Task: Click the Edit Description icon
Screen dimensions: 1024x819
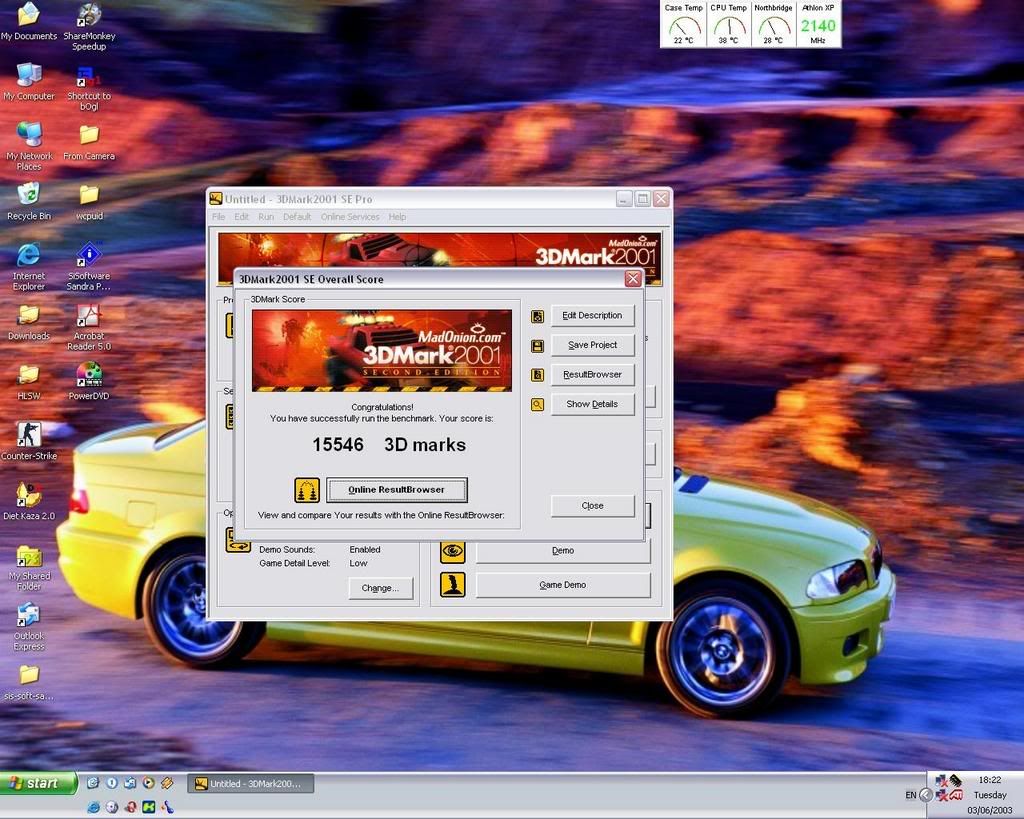Action: point(538,316)
